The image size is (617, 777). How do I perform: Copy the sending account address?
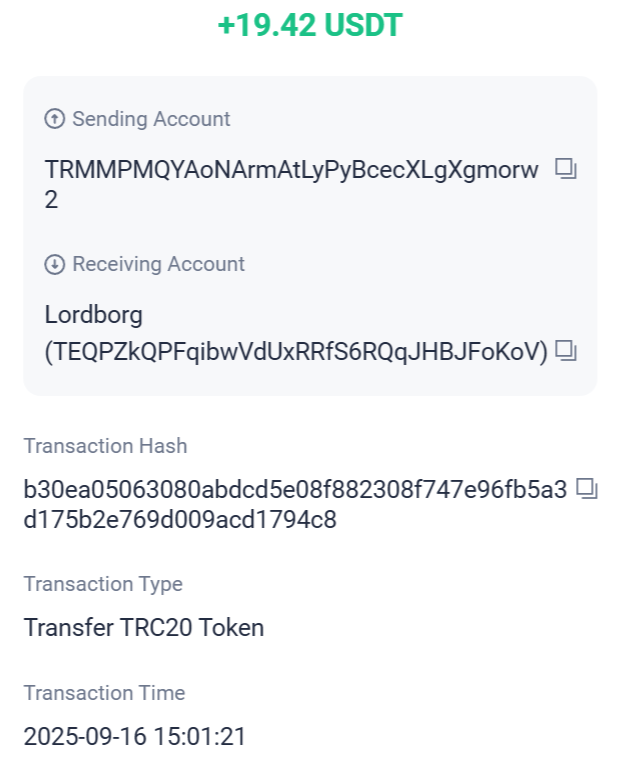pyautogui.click(x=566, y=169)
